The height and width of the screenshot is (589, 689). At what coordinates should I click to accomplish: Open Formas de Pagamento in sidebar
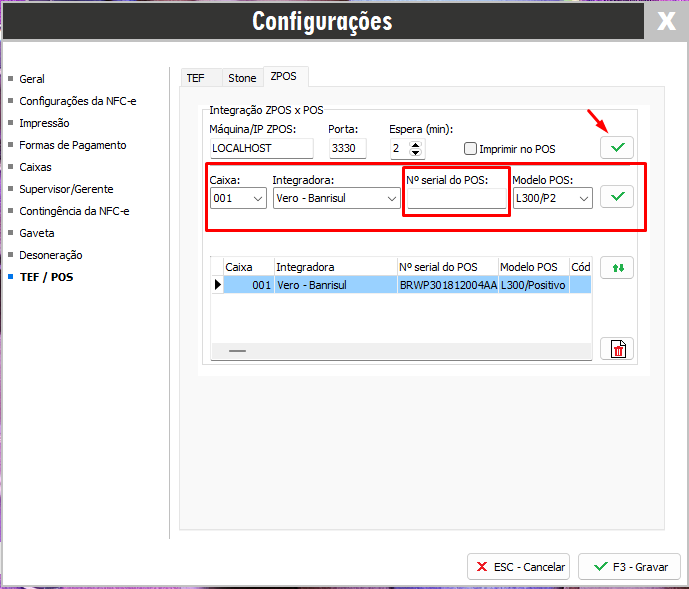pyautogui.click(x=72, y=145)
